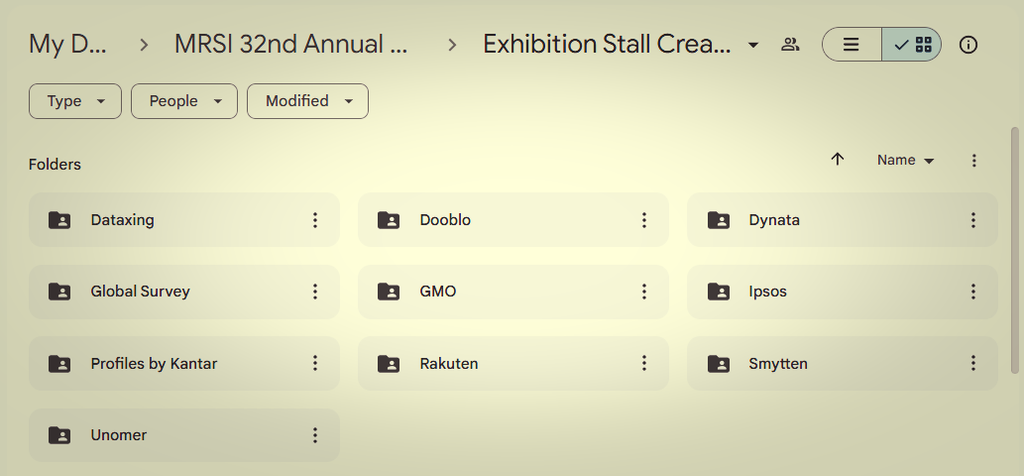Image resolution: width=1024 pixels, height=476 pixels.
Task: Select the grid layout view
Action: click(x=912, y=44)
